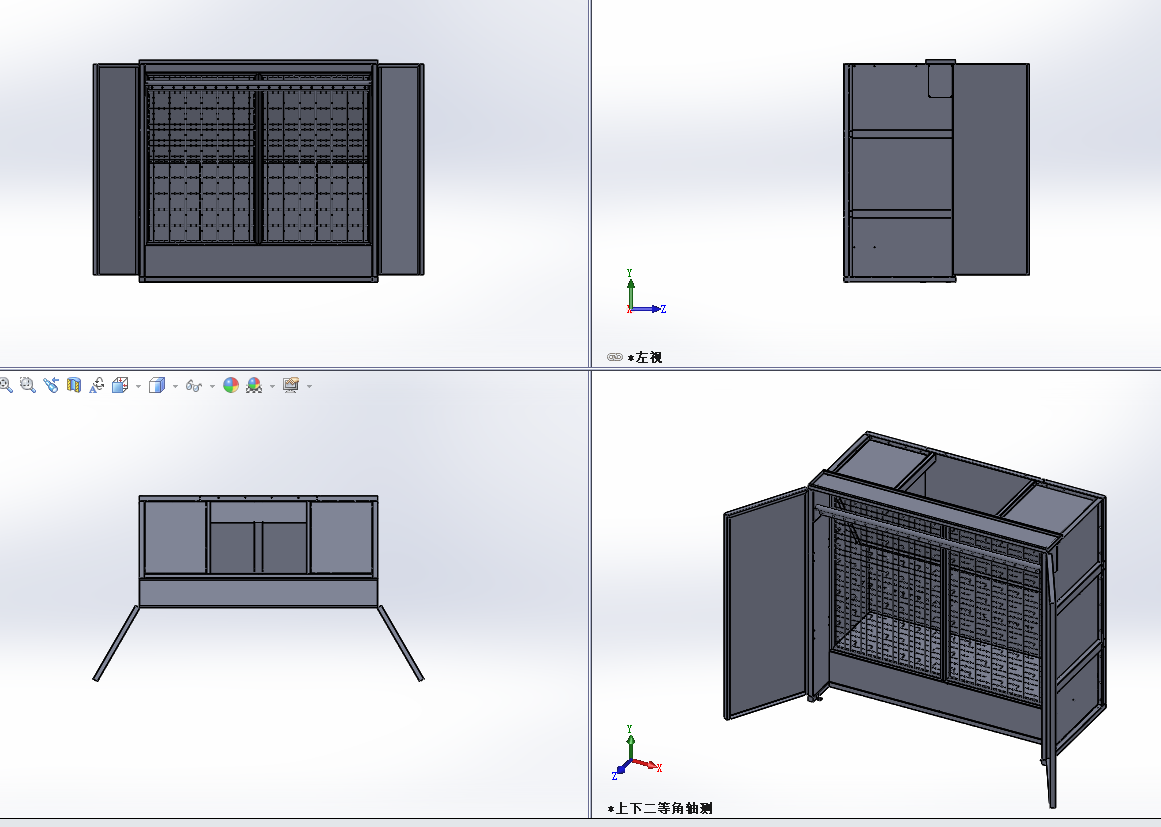Click the View Orientation cube icon
The width and height of the screenshot is (1161, 827).
120,385
